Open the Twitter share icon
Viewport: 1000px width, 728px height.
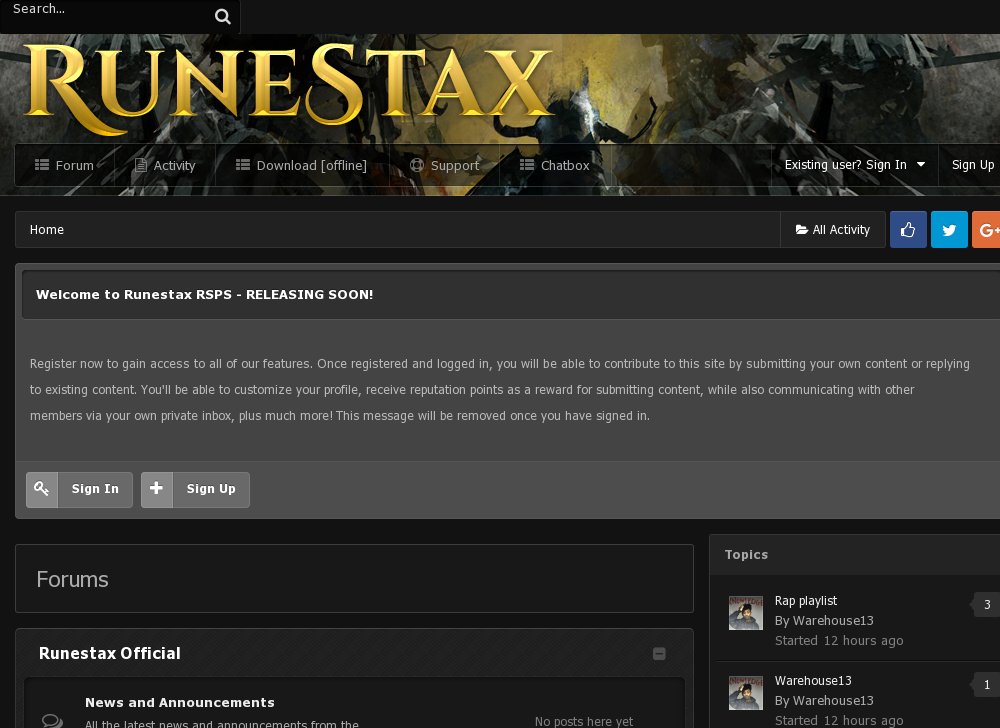[949, 229]
